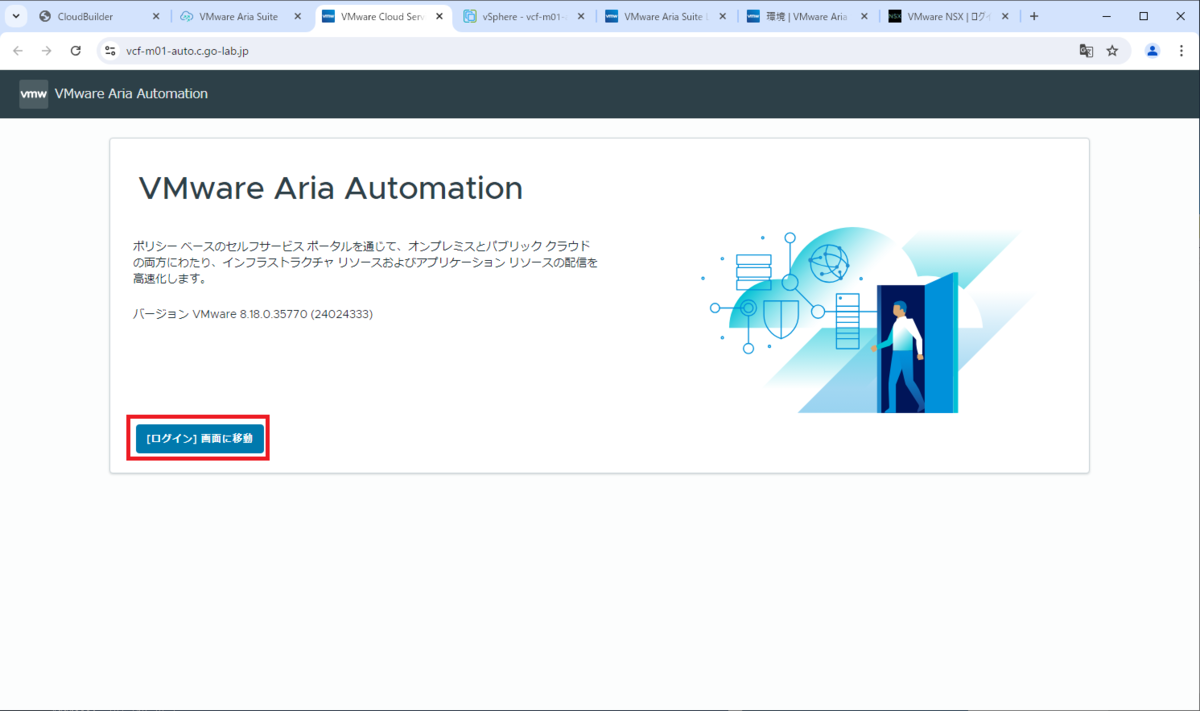Screen dimensions: 1200x711
Task: Open the Chrome three-dot menu
Action: [1181, 51]
